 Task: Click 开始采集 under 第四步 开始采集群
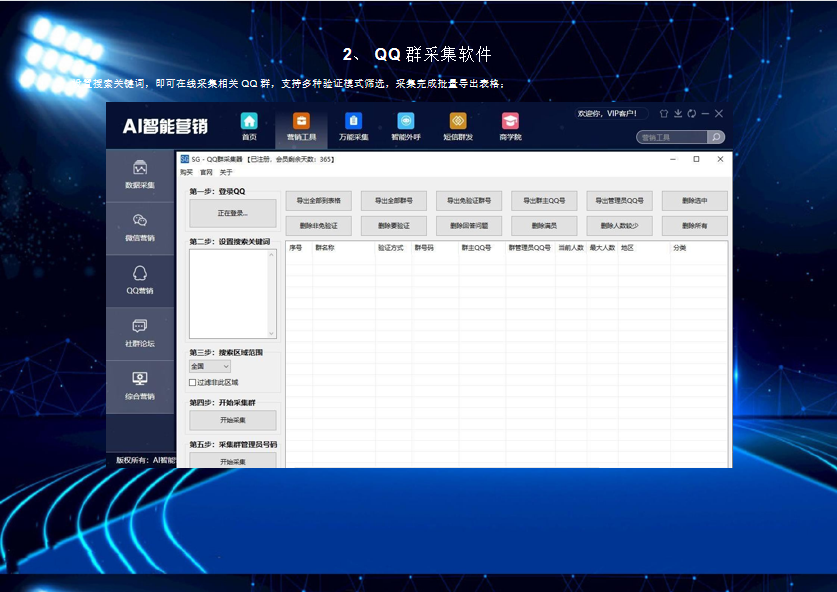tap(233, 420)
